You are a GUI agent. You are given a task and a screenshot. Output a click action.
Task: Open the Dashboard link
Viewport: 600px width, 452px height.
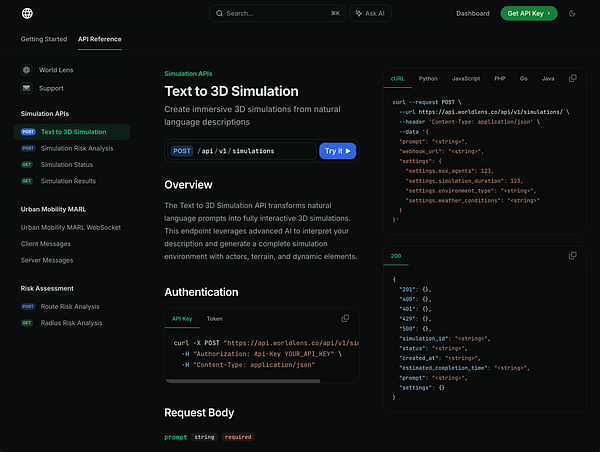(x=473, y=13)
